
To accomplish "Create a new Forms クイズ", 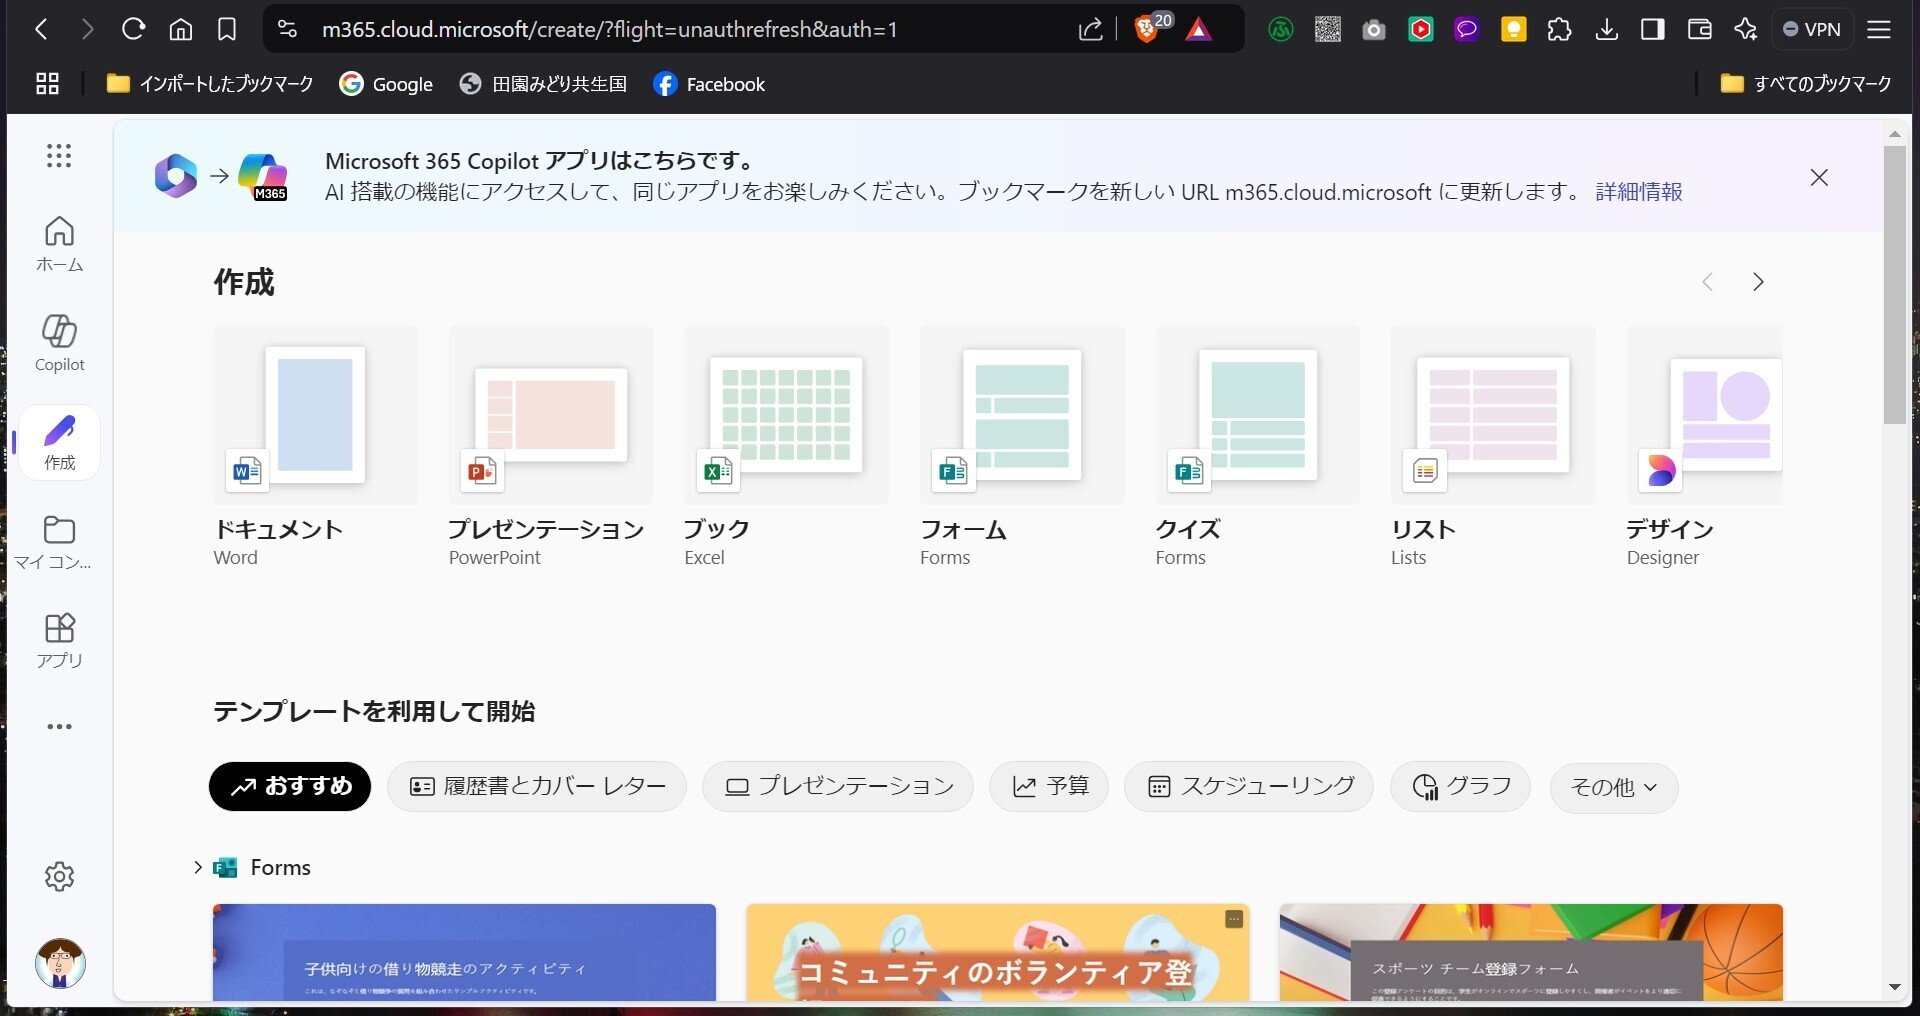I will point(1257,446).
